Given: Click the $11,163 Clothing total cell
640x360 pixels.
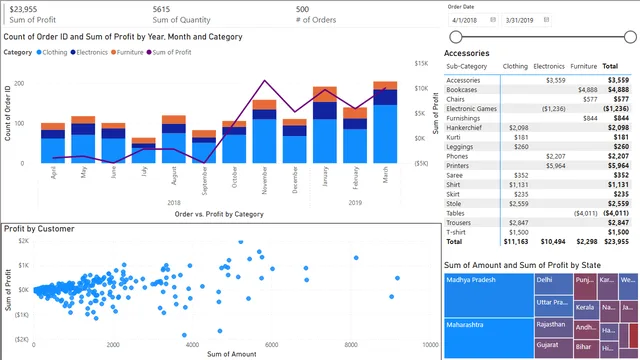Looking at the screenshot, I should coord(516,242).
